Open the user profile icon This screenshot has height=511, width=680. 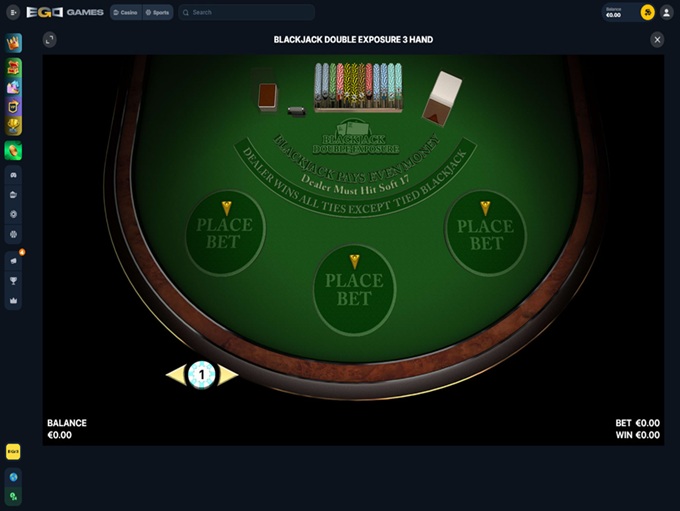666,13
